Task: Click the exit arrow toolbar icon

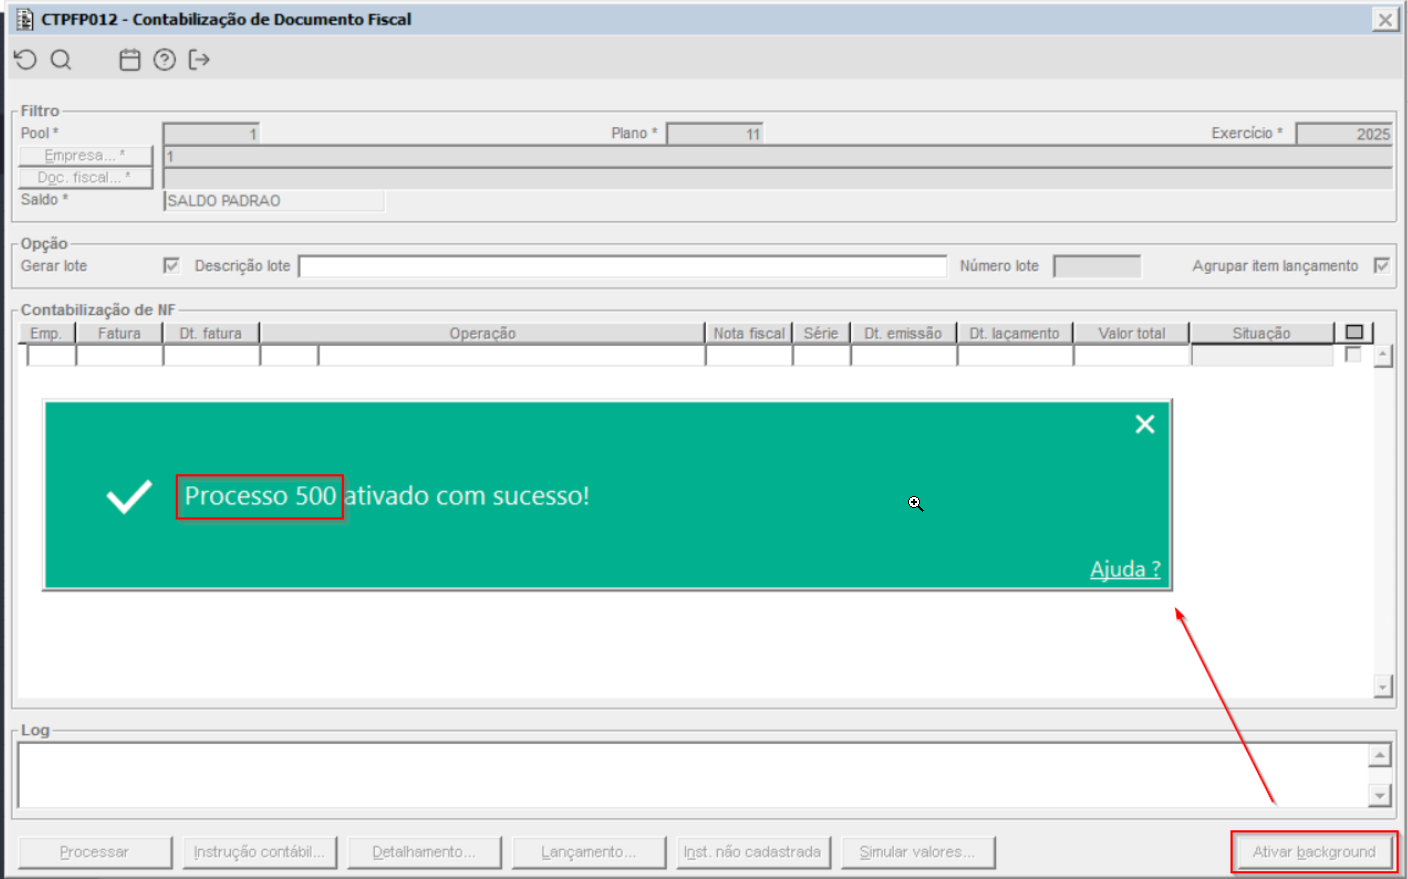Action: point(199,60)
